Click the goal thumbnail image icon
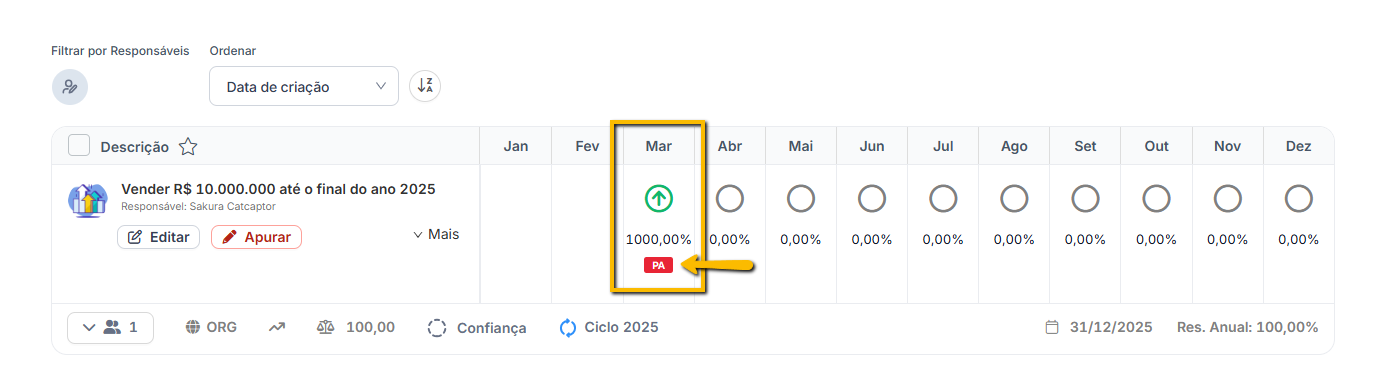Screen dimensions: 1389x366 [88, 200]
